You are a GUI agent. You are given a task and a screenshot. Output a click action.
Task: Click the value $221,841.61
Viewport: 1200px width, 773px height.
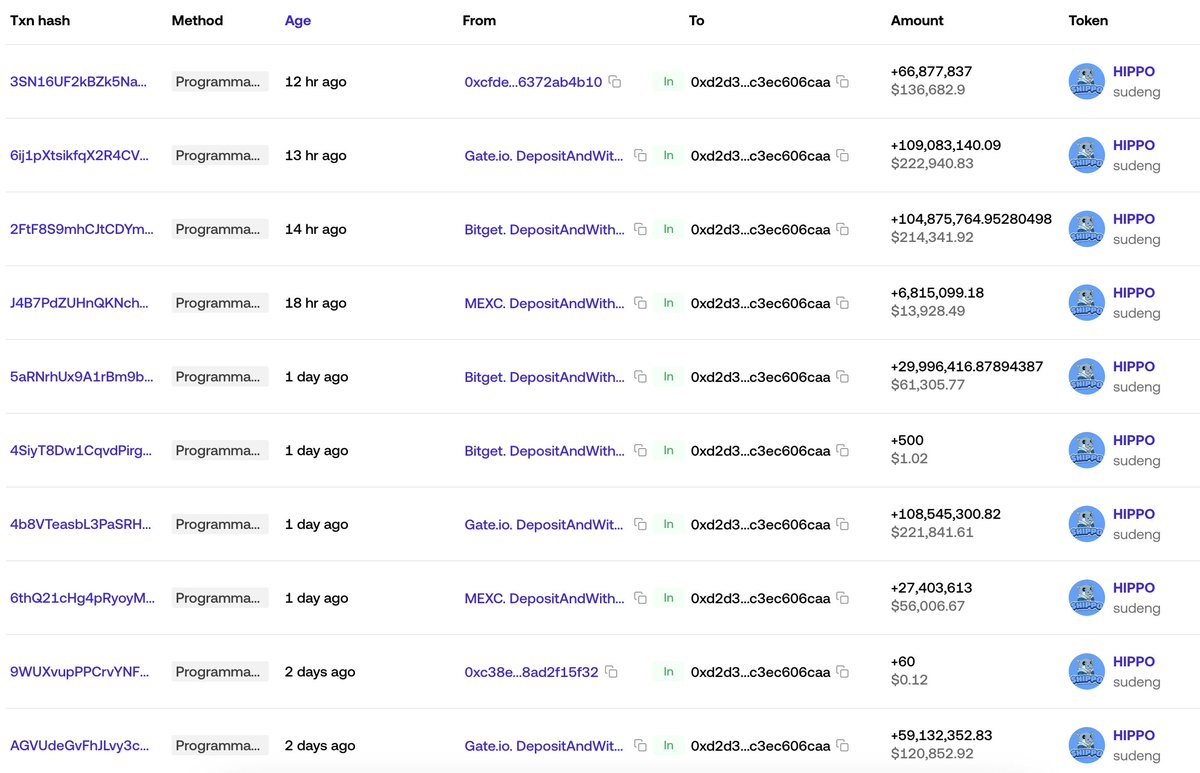coord(932,533)
